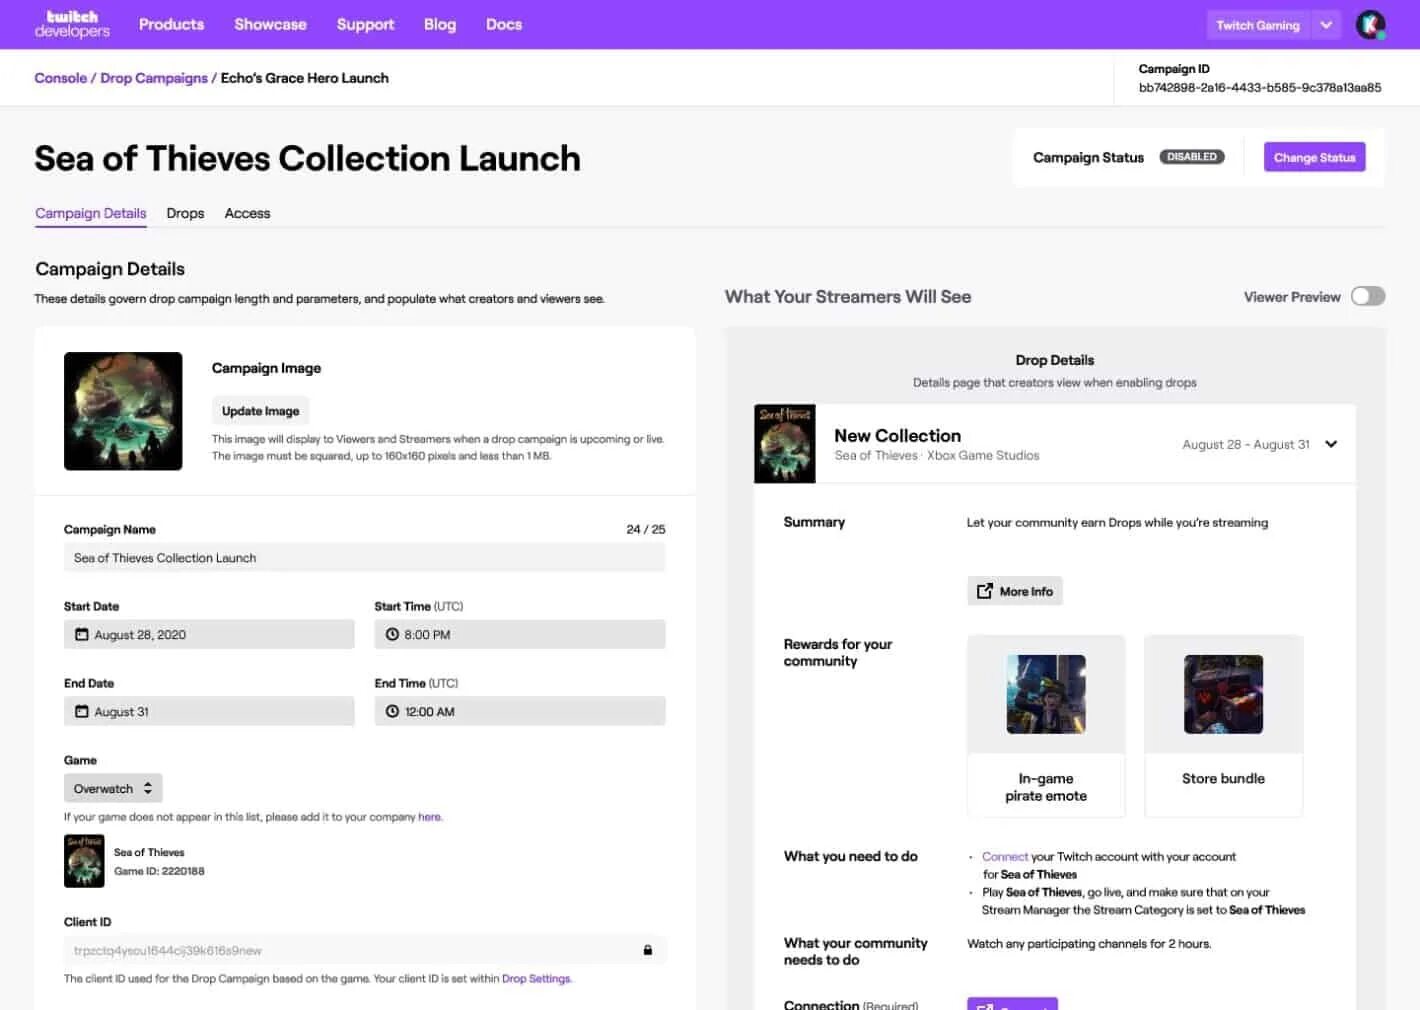1420x1010 pixels.
Task: Open the Game selector showing Overwatch
Action: 113,788
